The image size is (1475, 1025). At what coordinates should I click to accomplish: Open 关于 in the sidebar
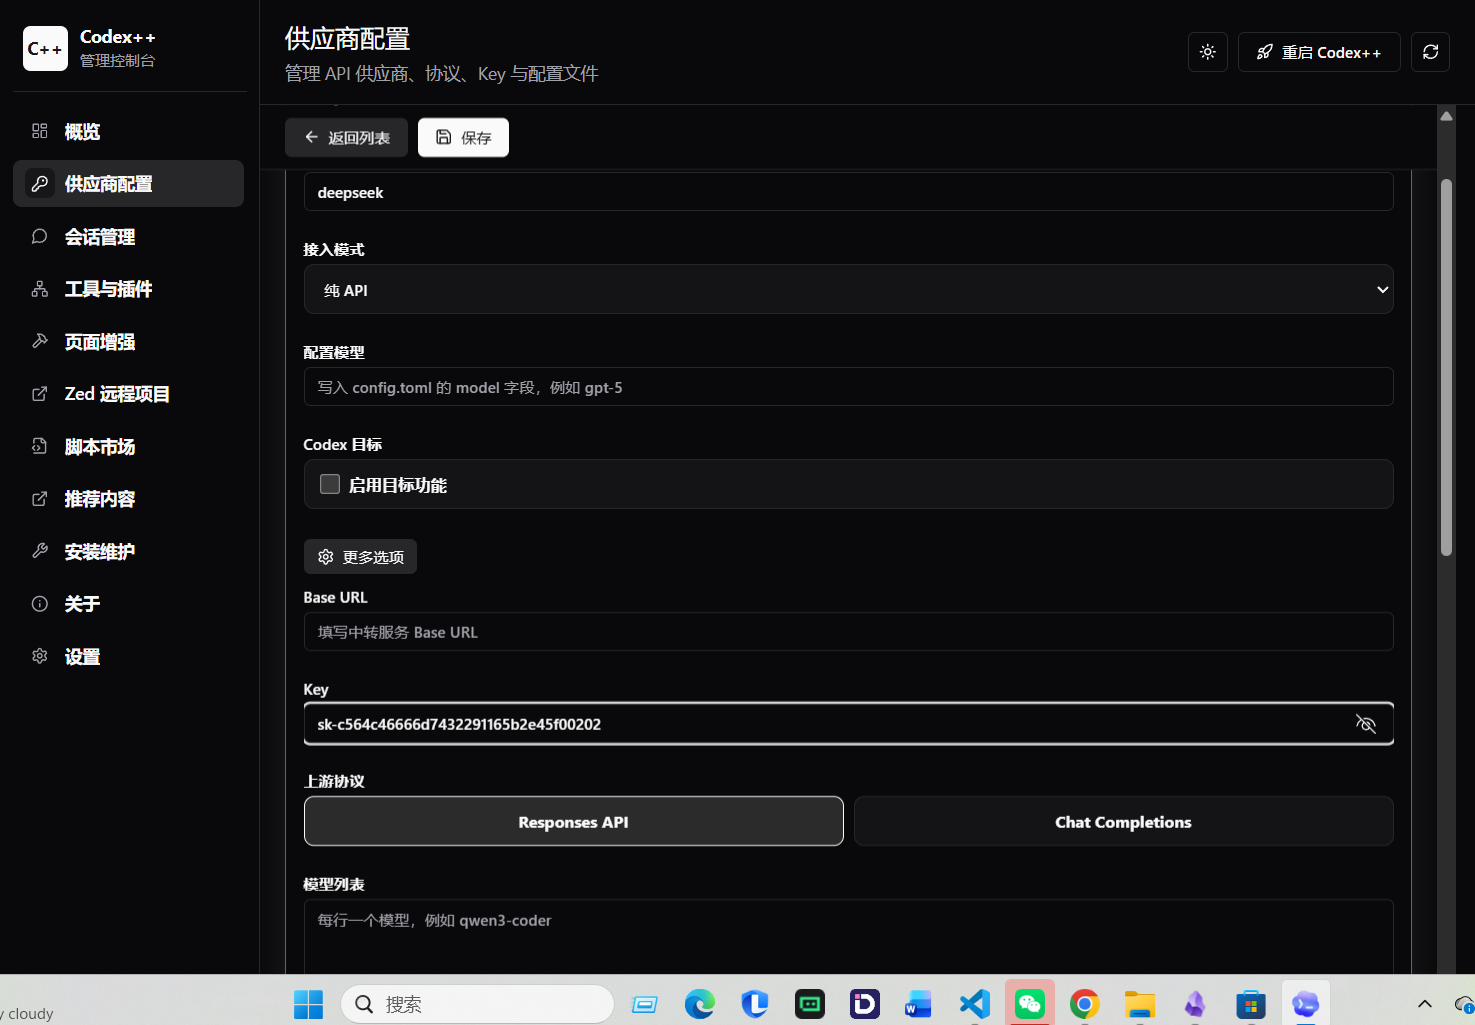(128, 604)
